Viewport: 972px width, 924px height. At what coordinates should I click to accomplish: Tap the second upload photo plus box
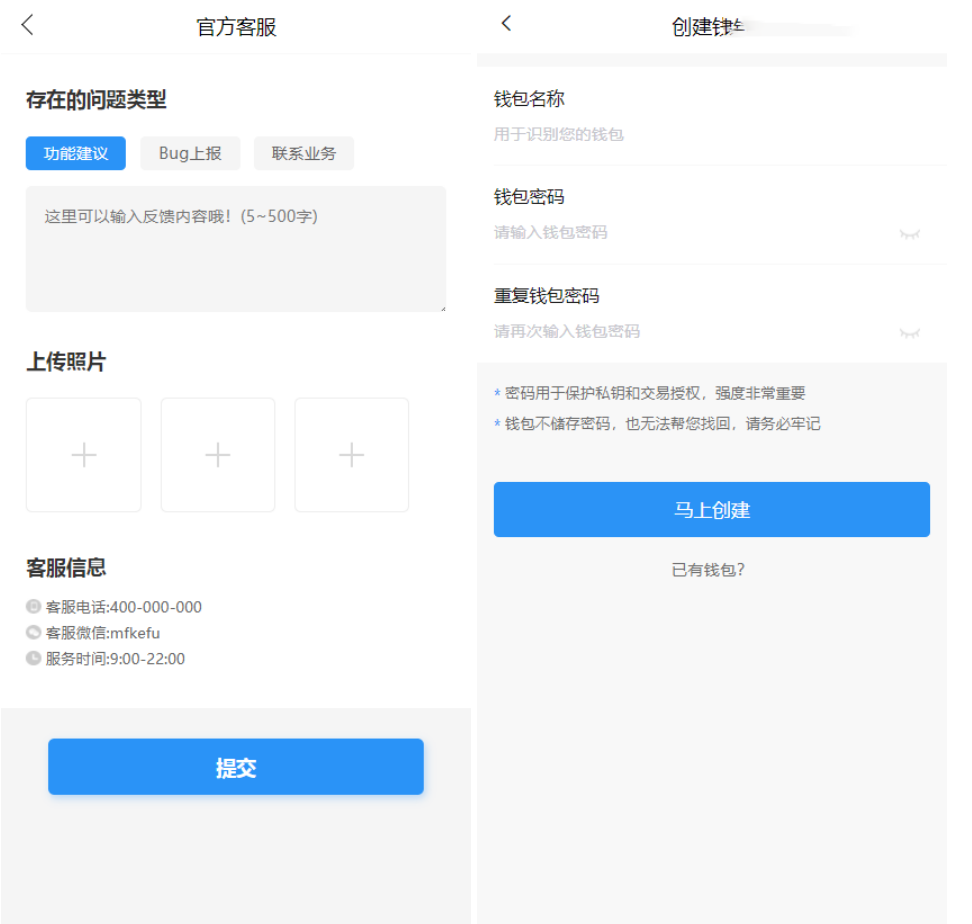218,455
